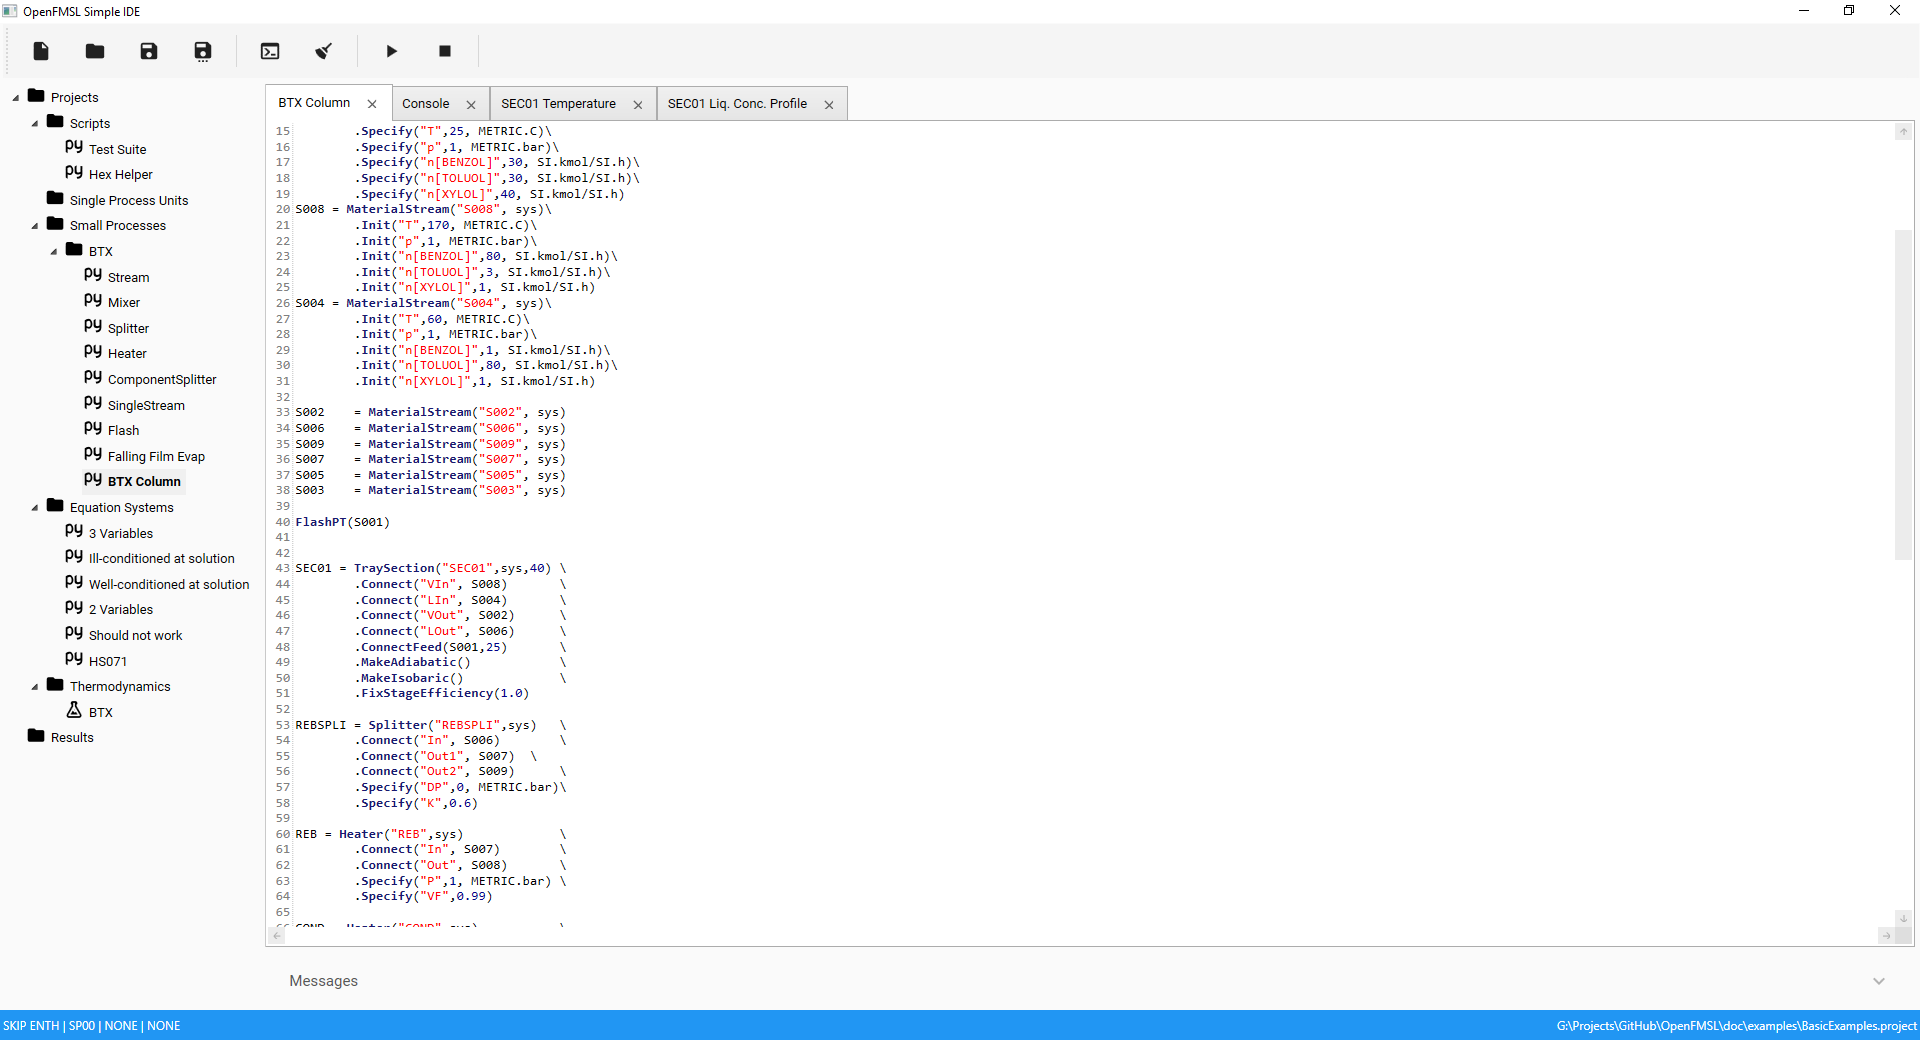Click the FlashPT(S001) code line
Screen dimensions: 1920x1040
click(342, 523)
